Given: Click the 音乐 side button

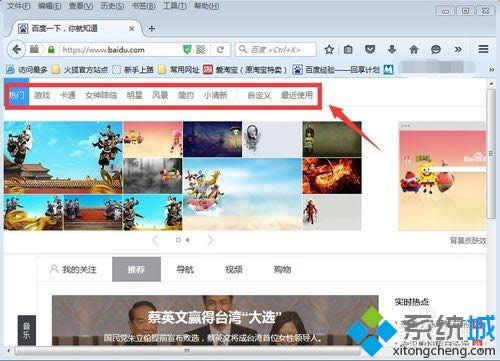Looking at the screenshot, I should (x=27, y=330).
